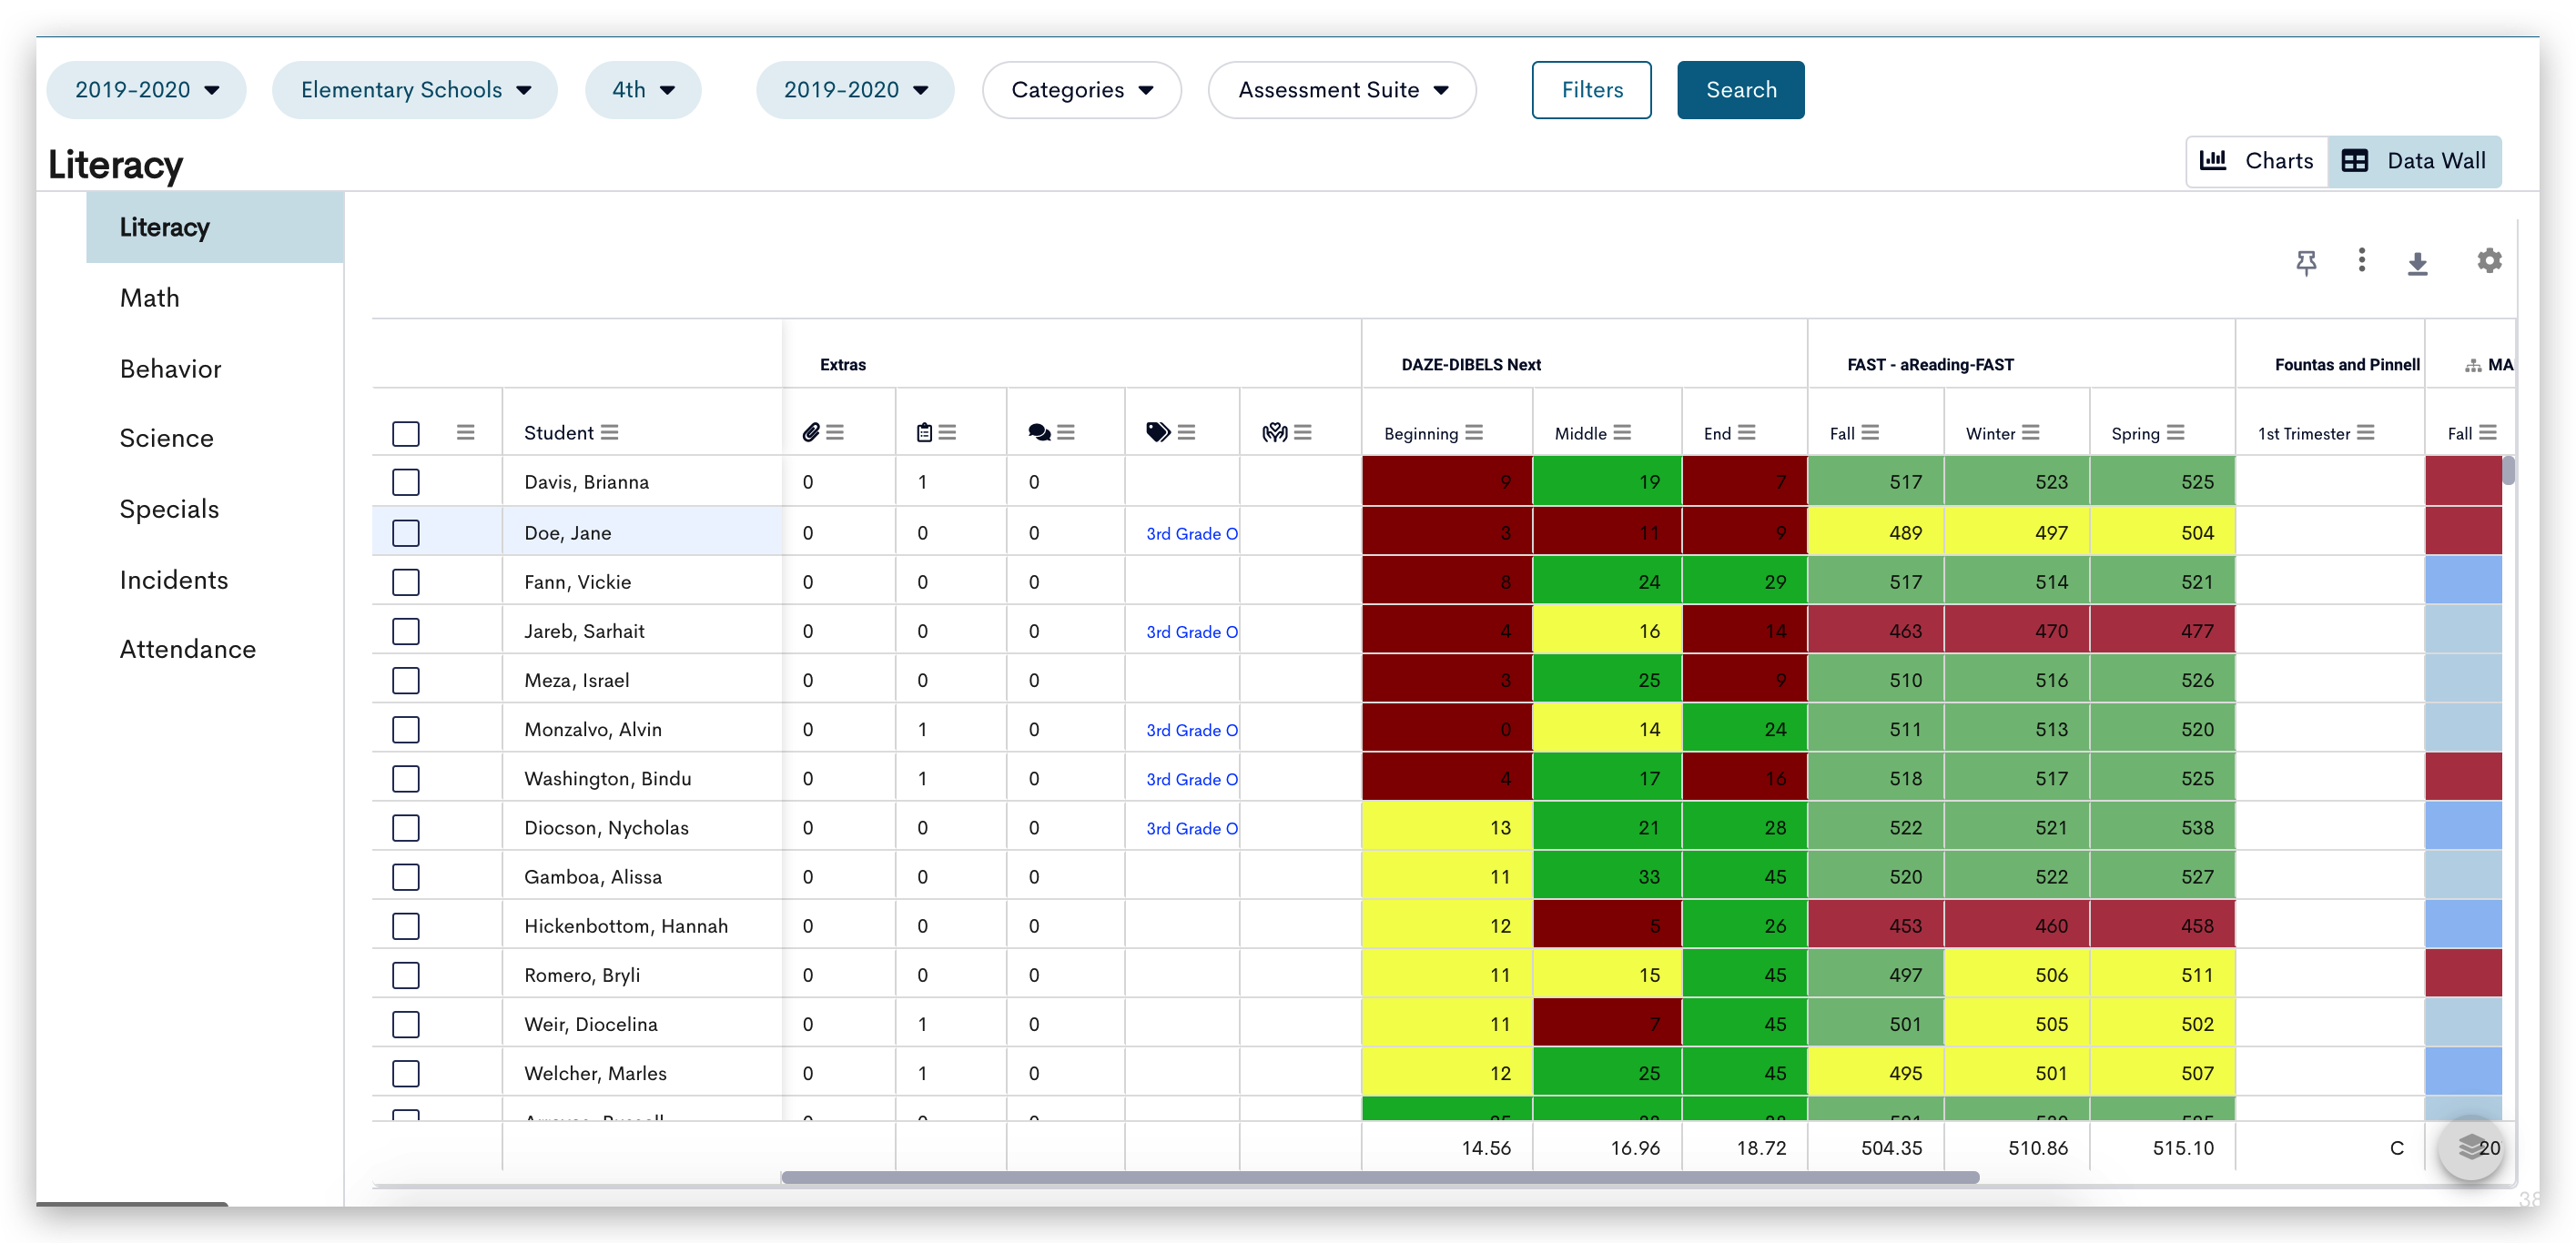The width and height of the screenshot is (2576, 1243).
Task: Click the comments (chat bubbles) column icon
Action: tap(1040, 433)
